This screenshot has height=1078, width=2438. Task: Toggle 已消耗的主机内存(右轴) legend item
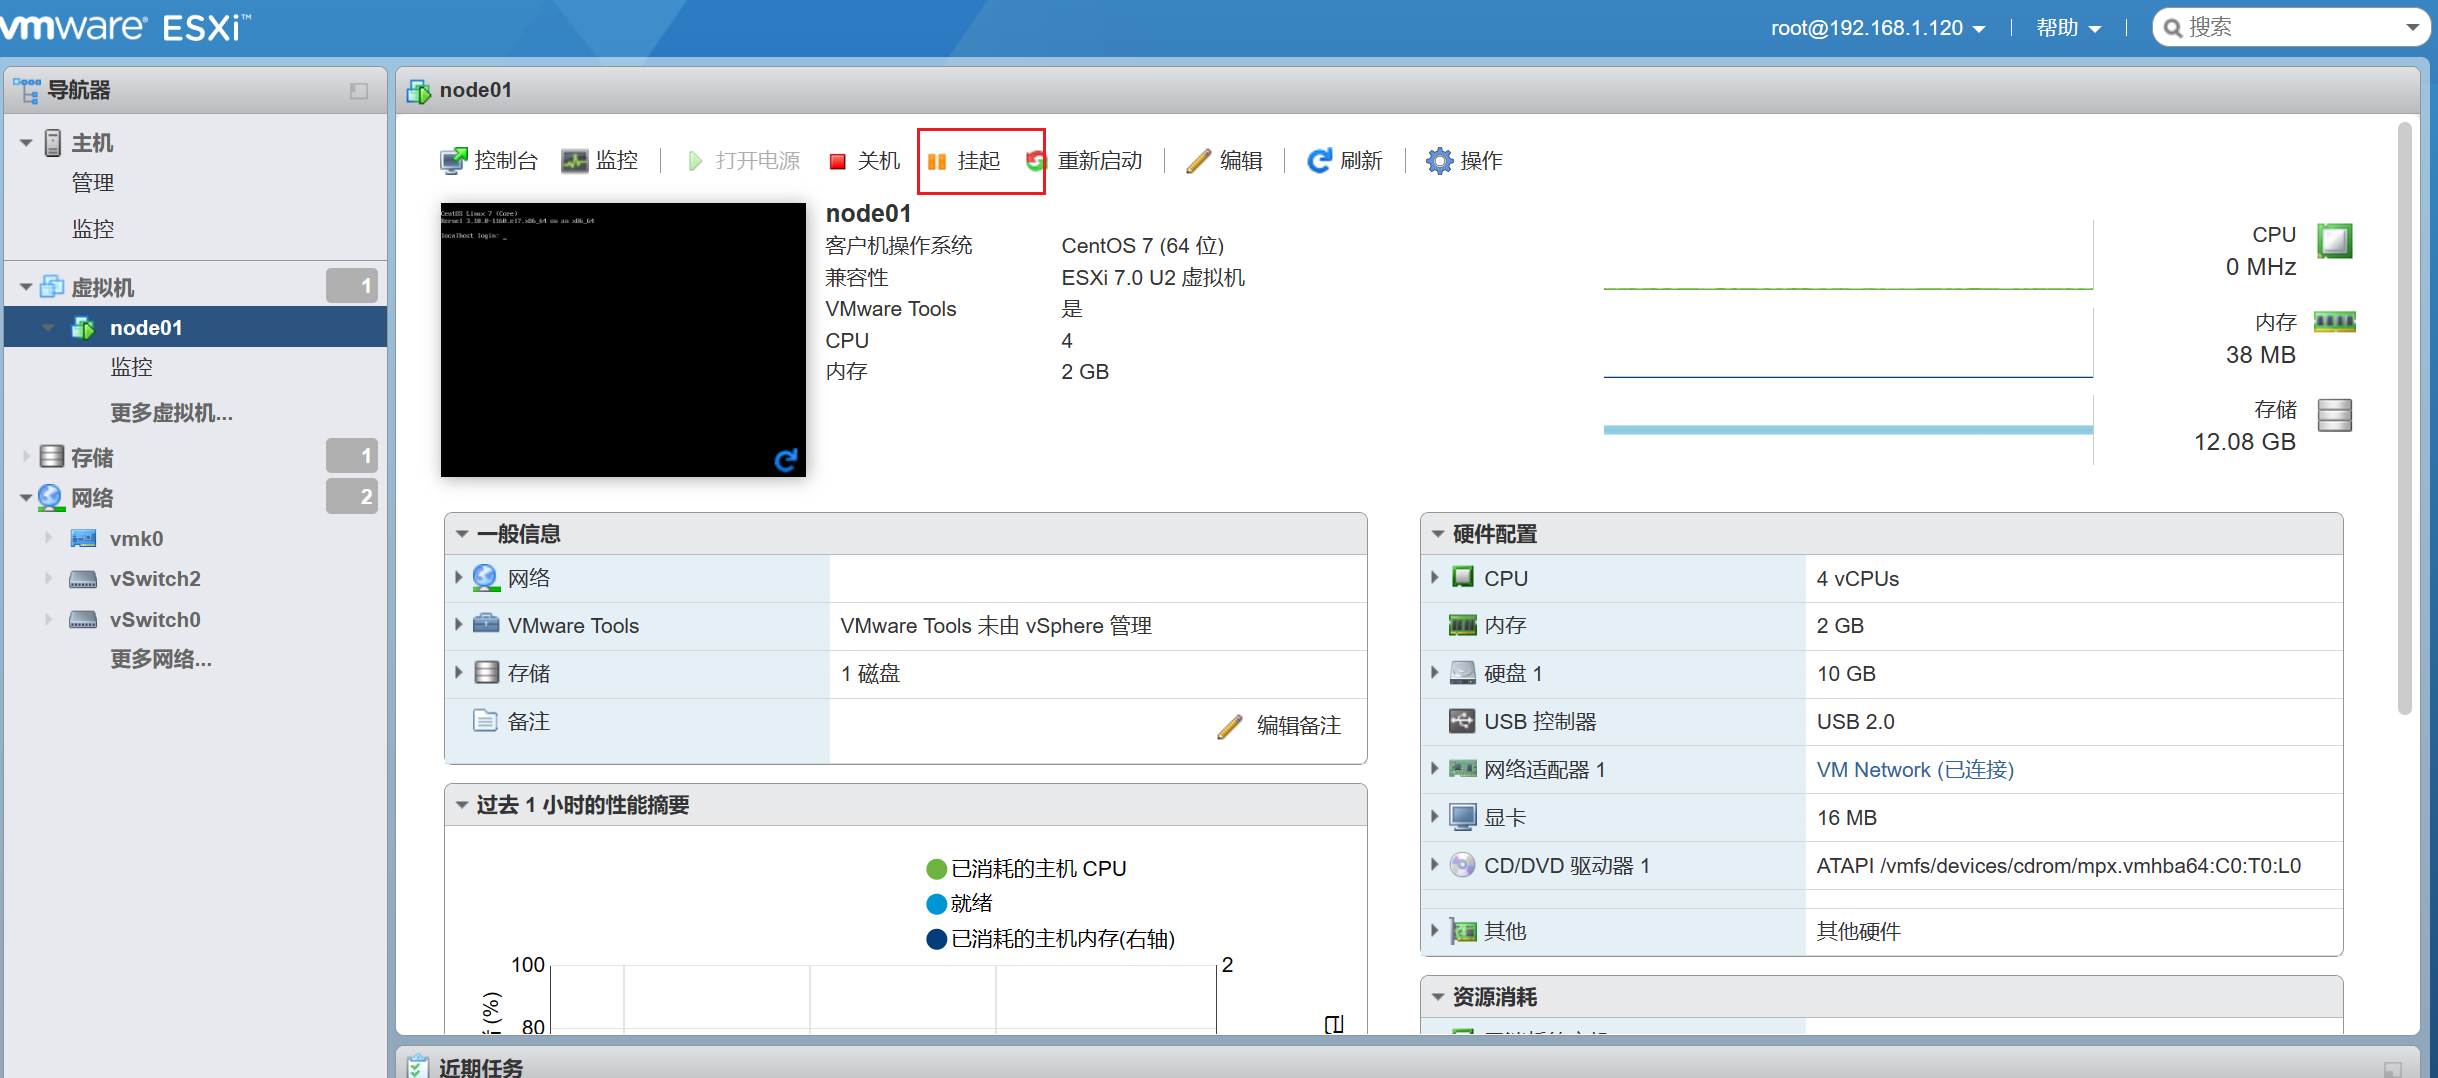click(x=1050, y=939)
